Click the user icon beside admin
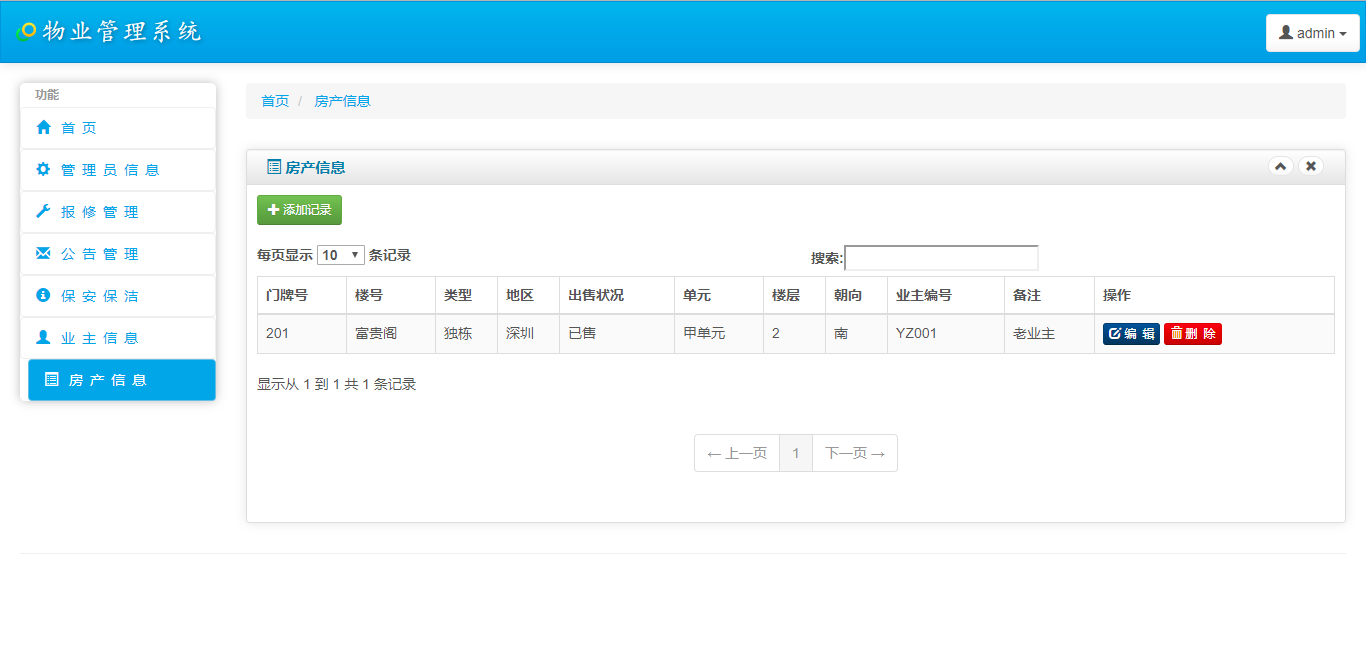The height and width of the screenshot is (656, 1366). pyautogui.click(x=1286, y=33)
